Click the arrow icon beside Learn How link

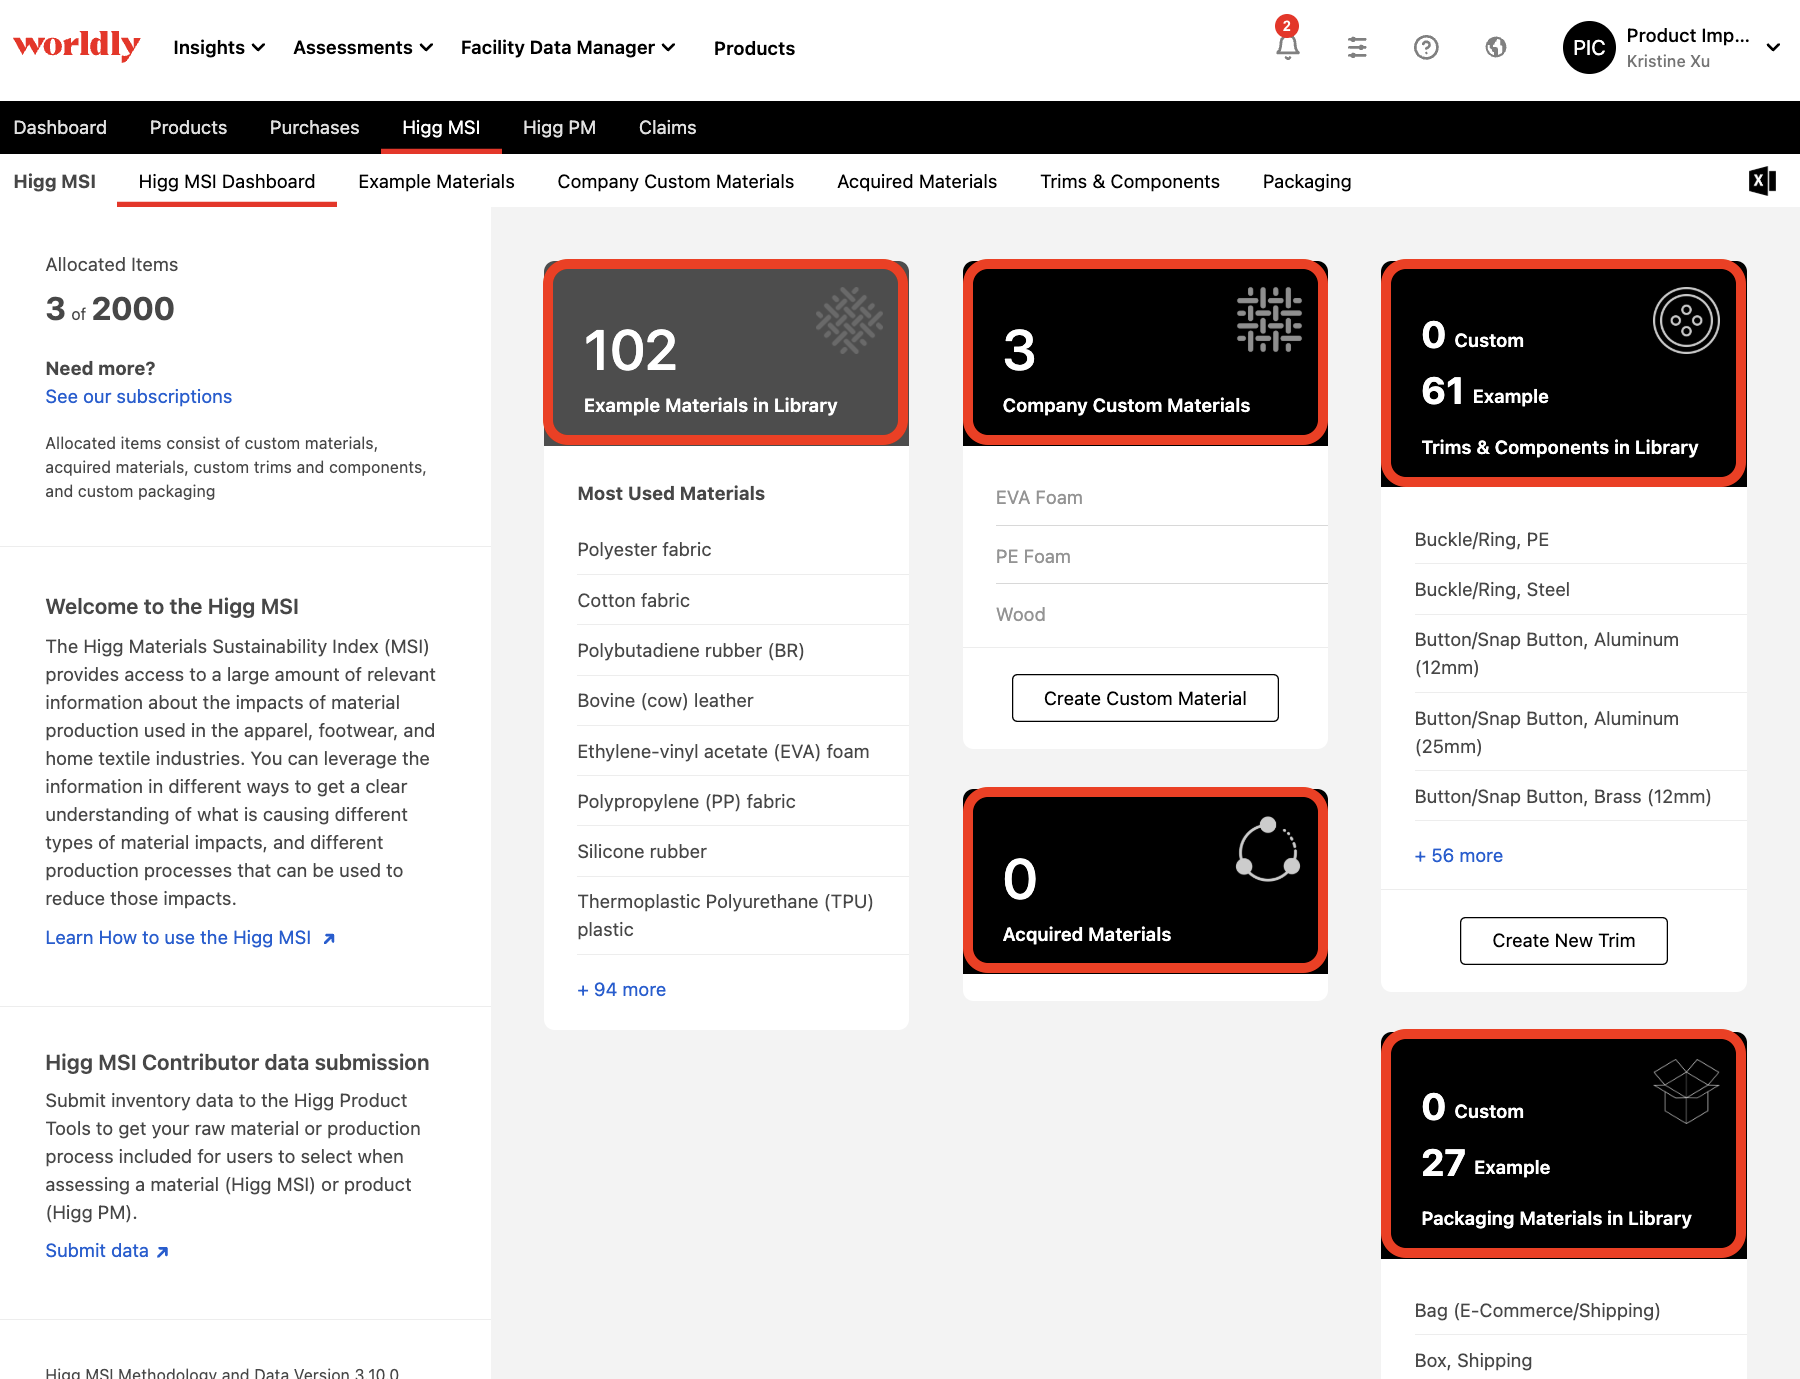click(329, 938)
